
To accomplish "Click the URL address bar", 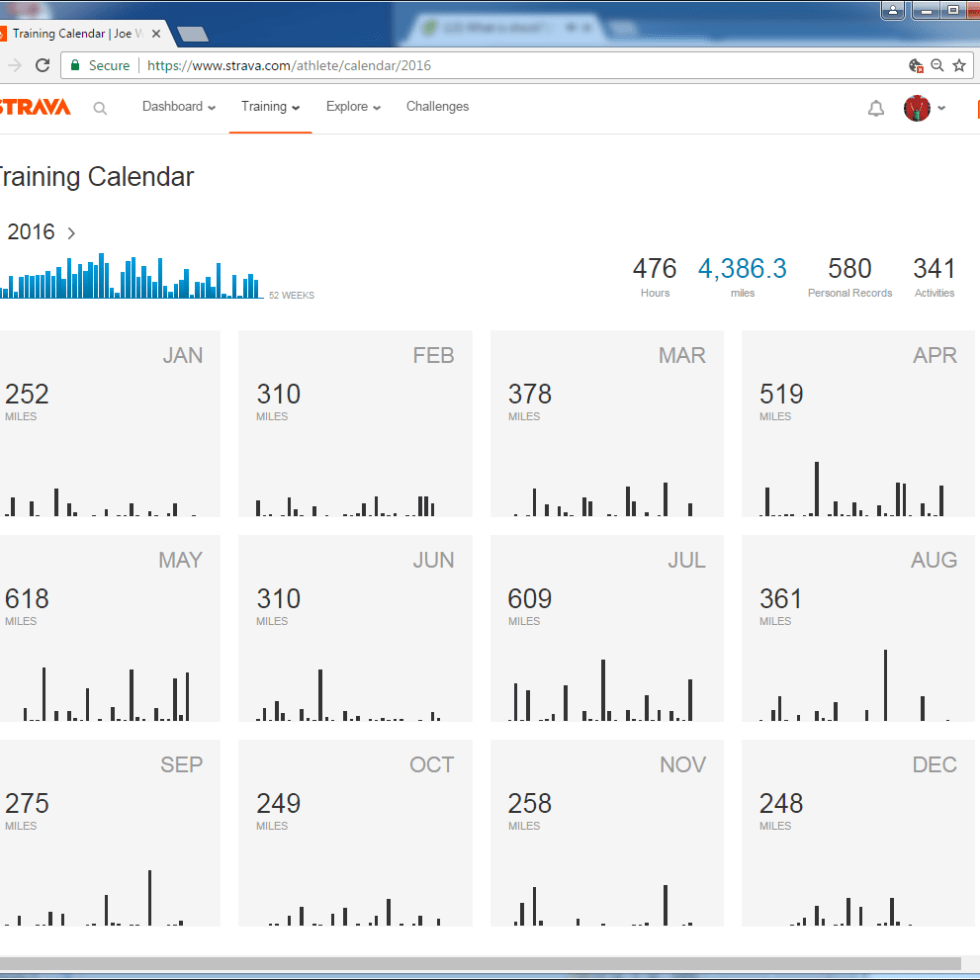I will pyautogui.click(x=500, y=65).
